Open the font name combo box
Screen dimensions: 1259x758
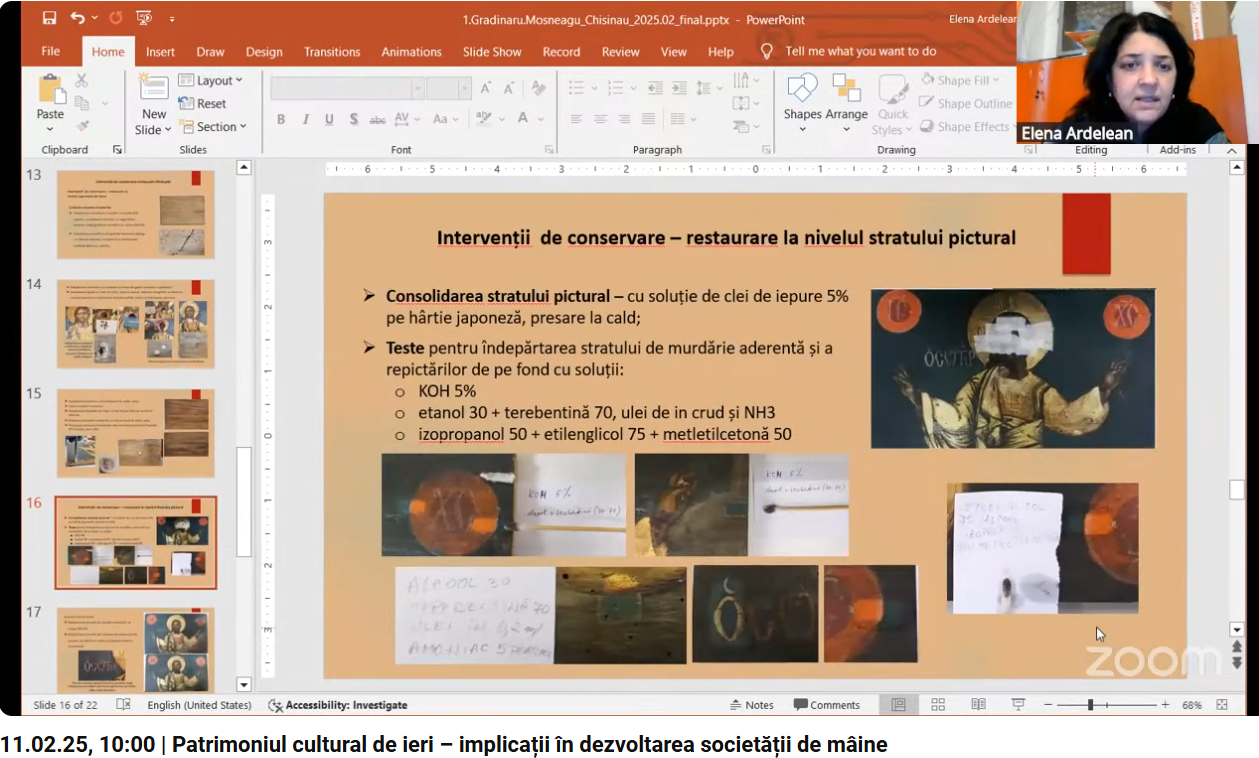(x=347, y=88)
